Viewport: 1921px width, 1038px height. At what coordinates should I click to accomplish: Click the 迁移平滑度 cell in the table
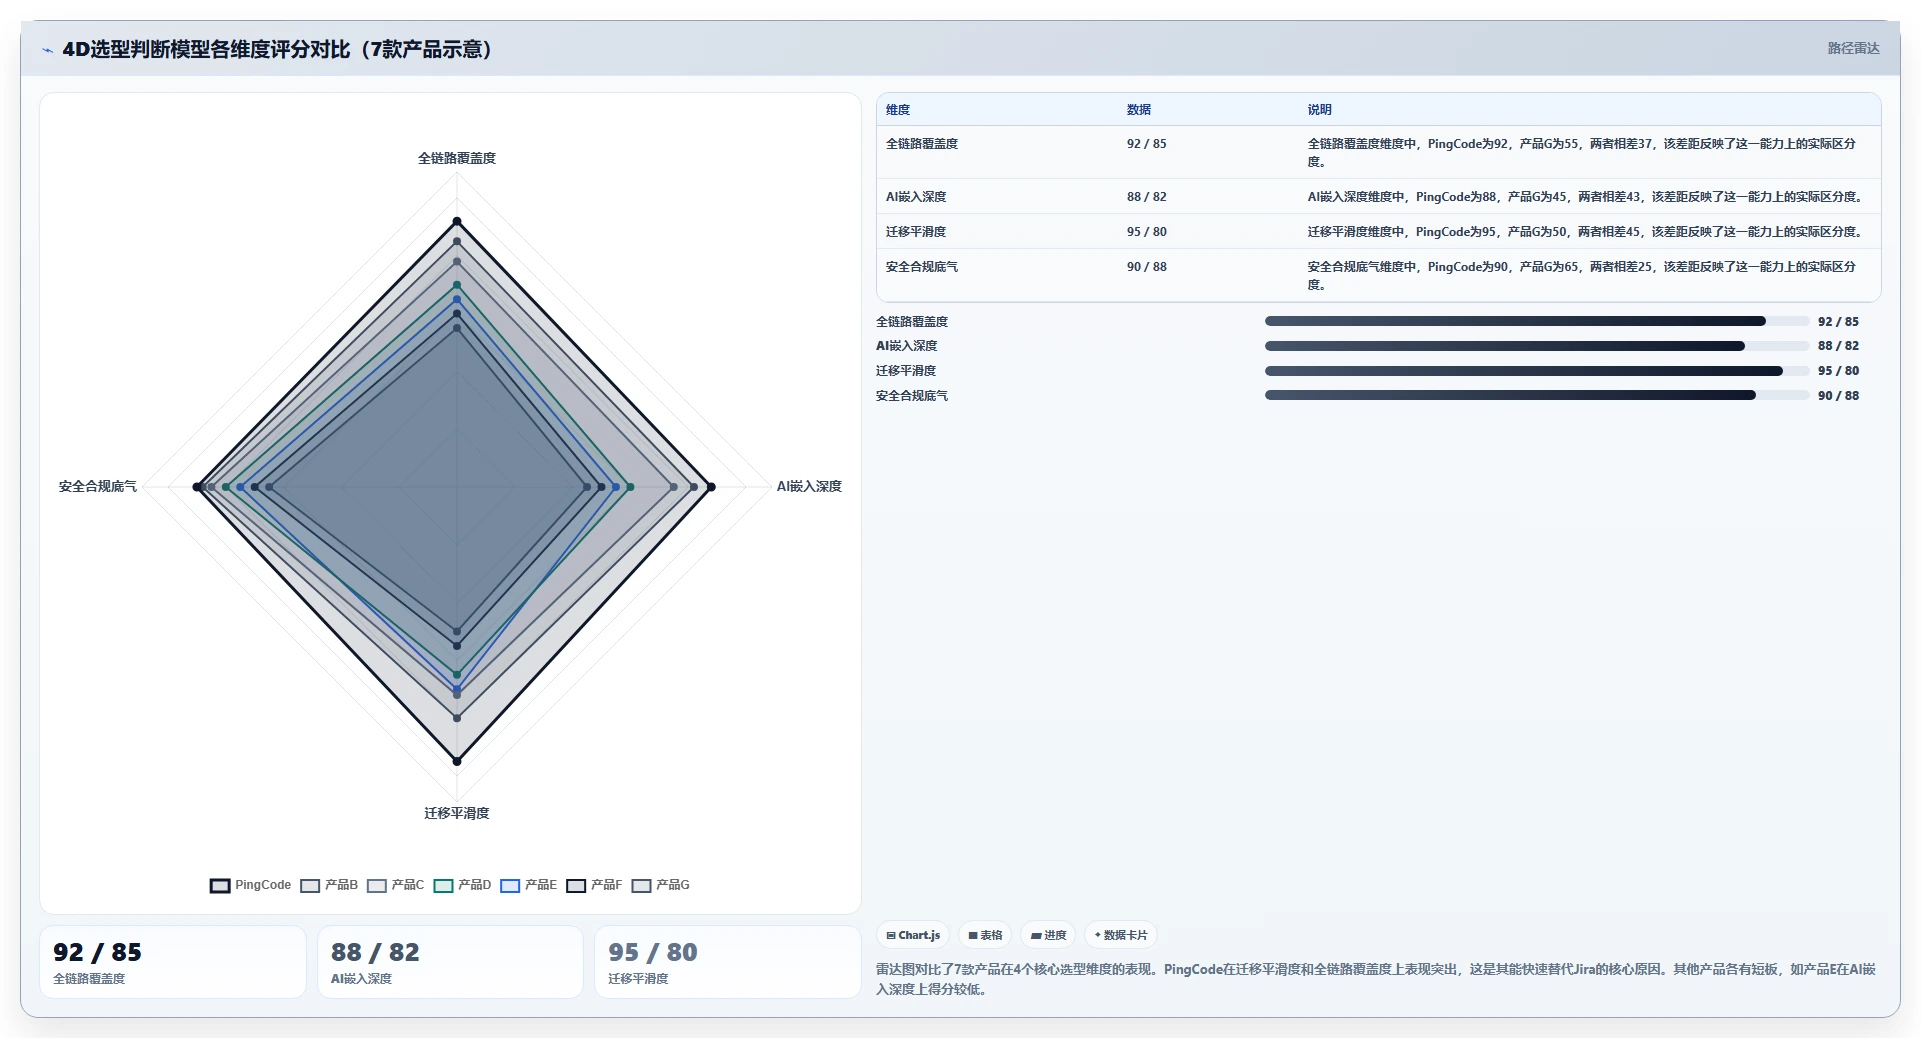[916, 232]
